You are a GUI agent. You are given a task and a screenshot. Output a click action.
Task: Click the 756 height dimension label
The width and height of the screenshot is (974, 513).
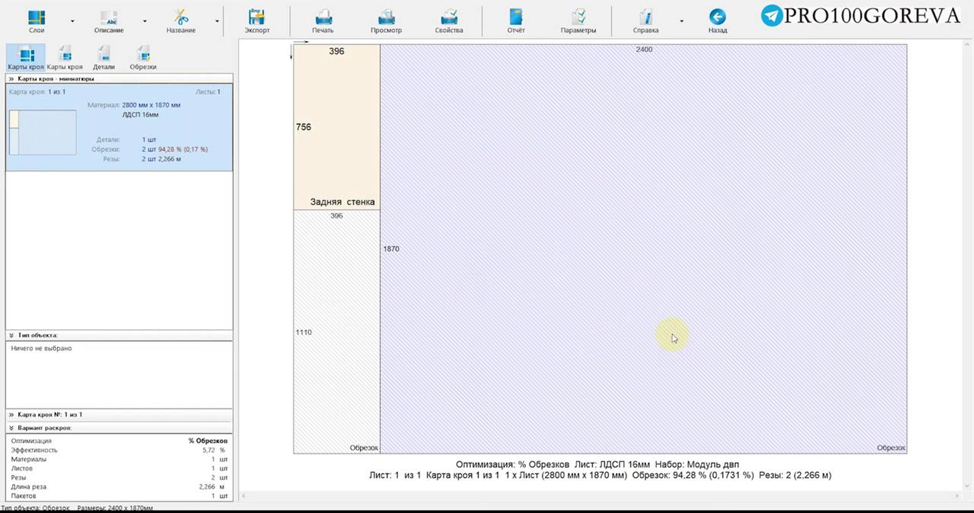pyautogui.click(x=304, y=127)
